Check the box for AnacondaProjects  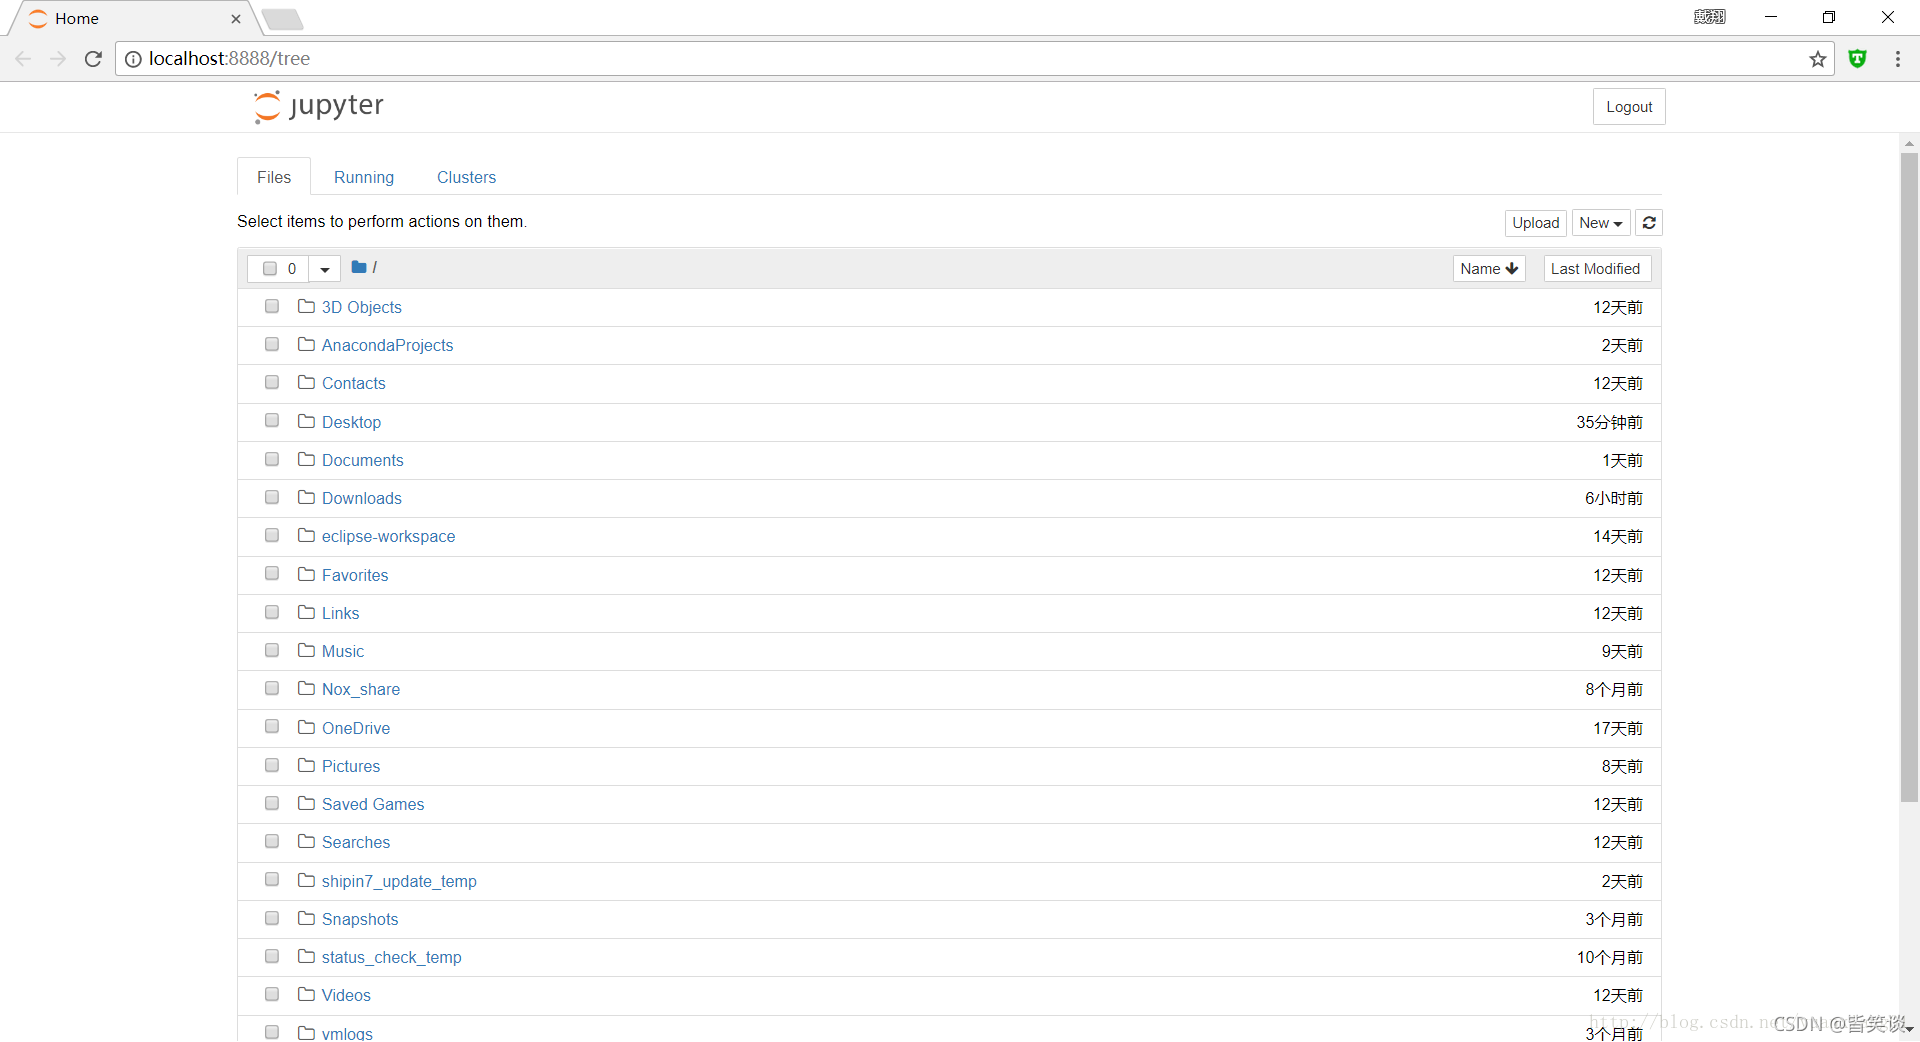coord(272,344)
